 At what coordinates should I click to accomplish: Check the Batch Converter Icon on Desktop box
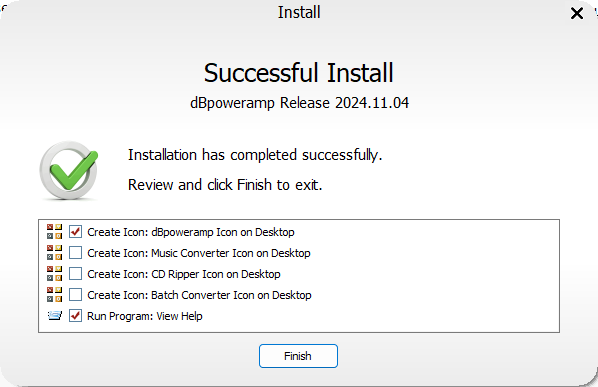(x=76, y=294)
